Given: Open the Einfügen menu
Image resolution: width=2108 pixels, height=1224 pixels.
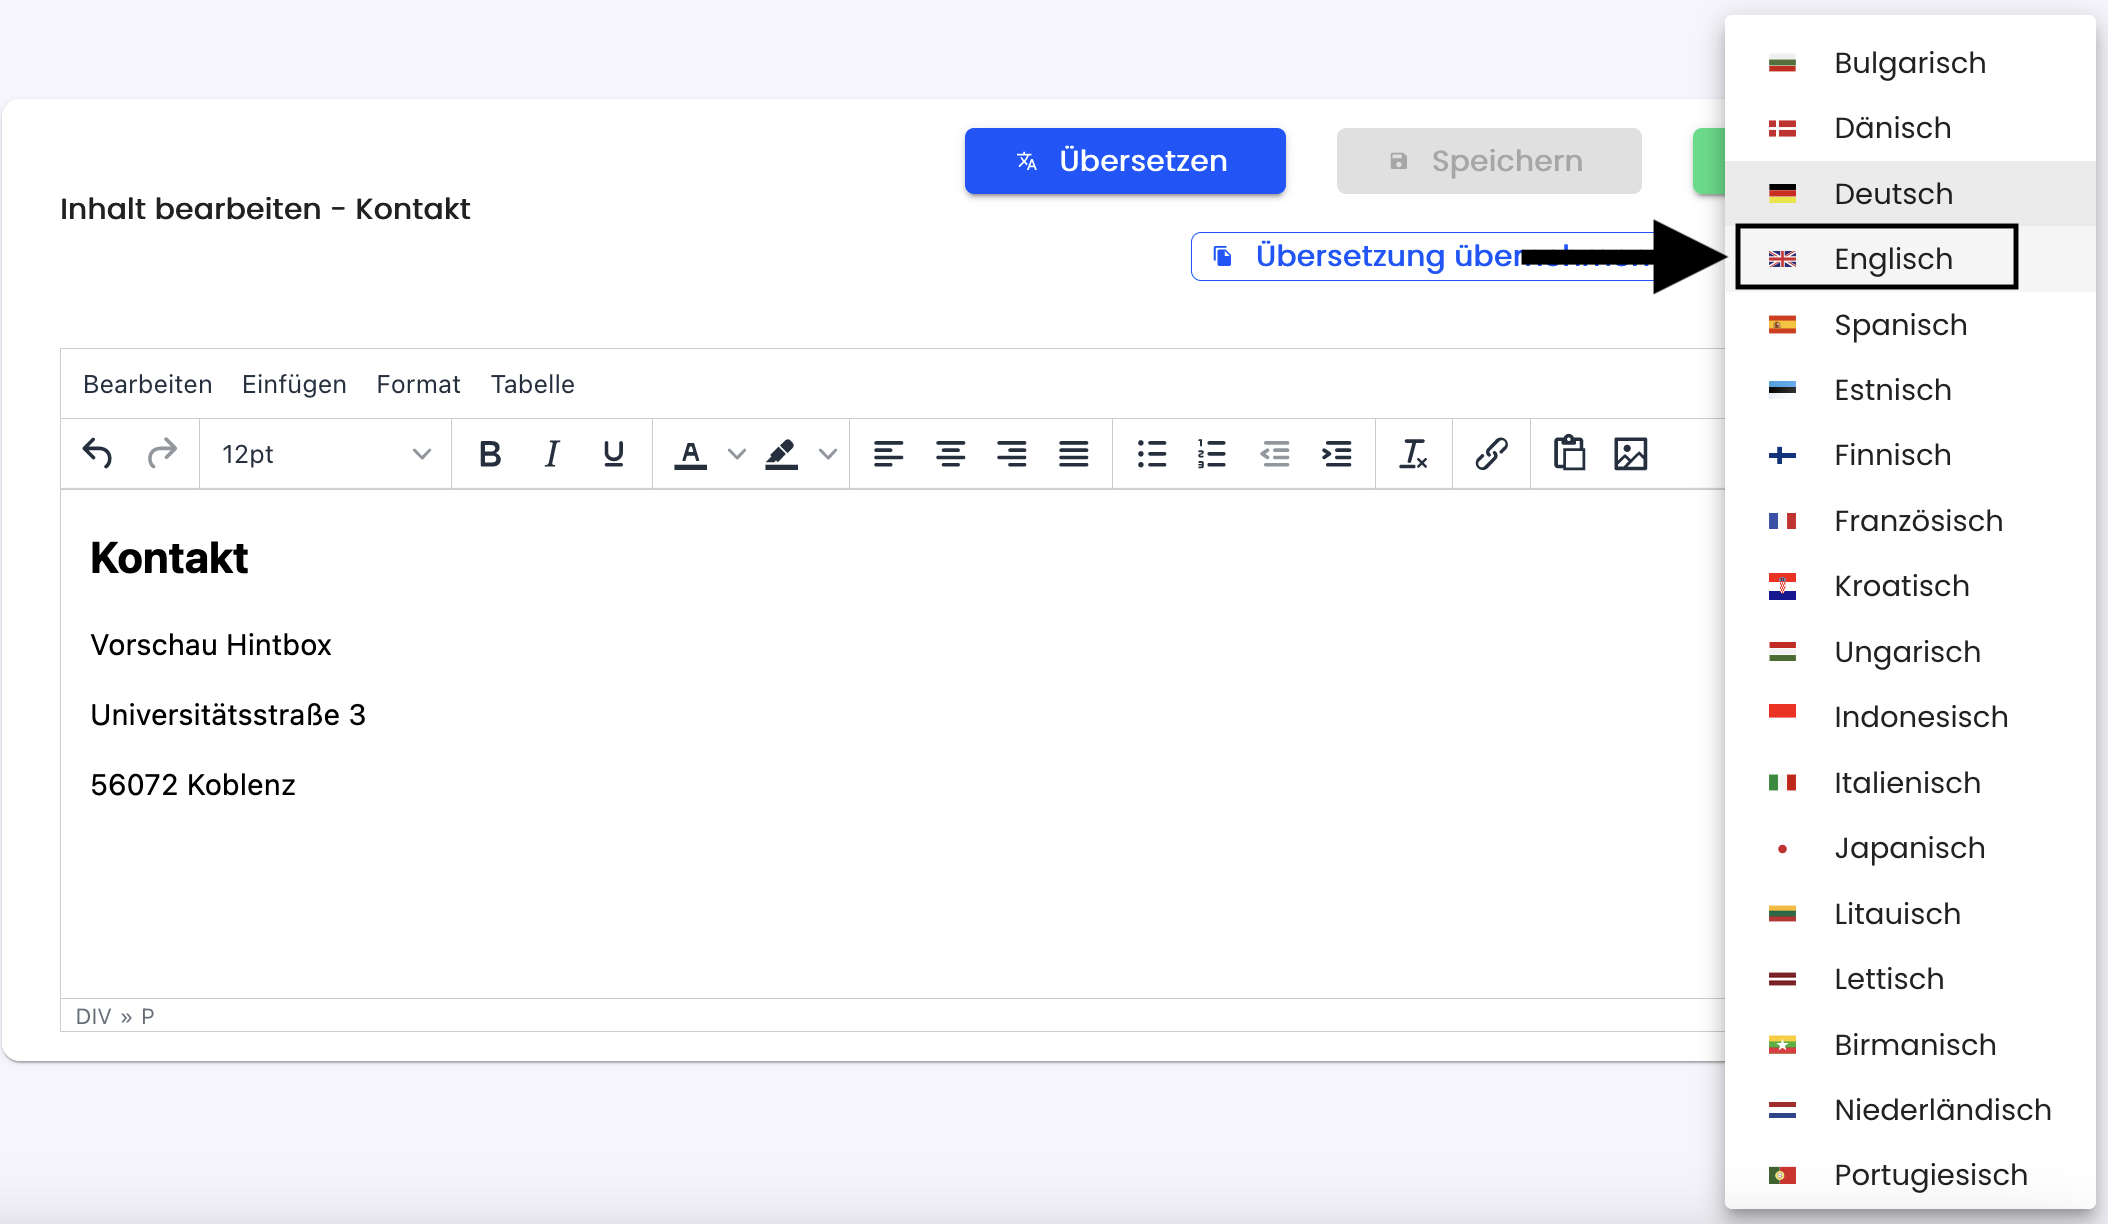Looking at the screenshot, I should tap(294, 384).
